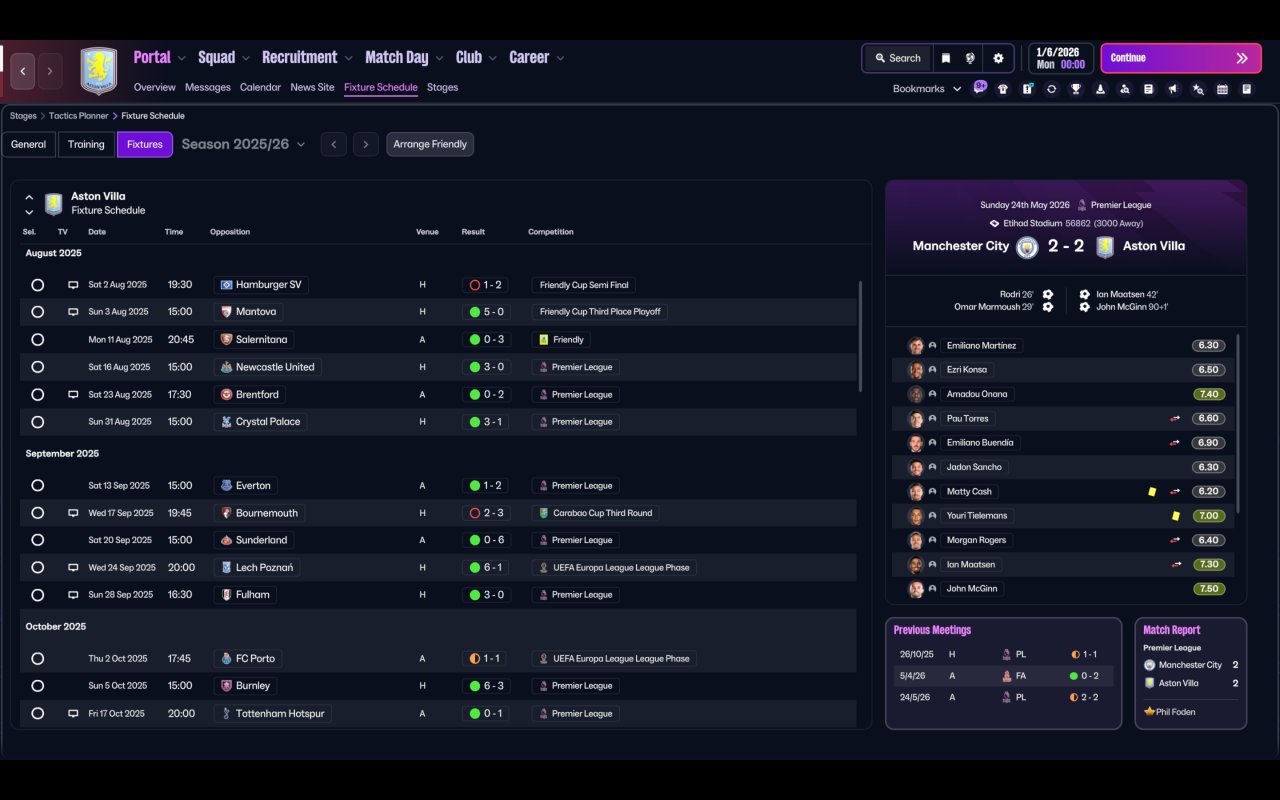Click the Tactics Planner breadcrumb

click(x=79, y=116)
